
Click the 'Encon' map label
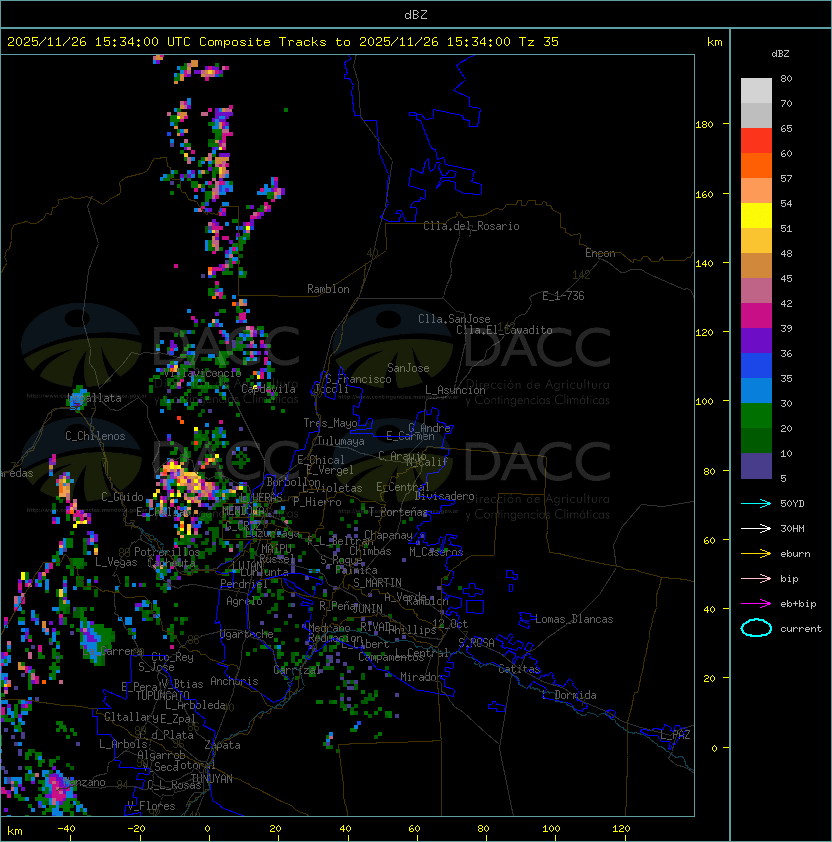pos(600,253)
